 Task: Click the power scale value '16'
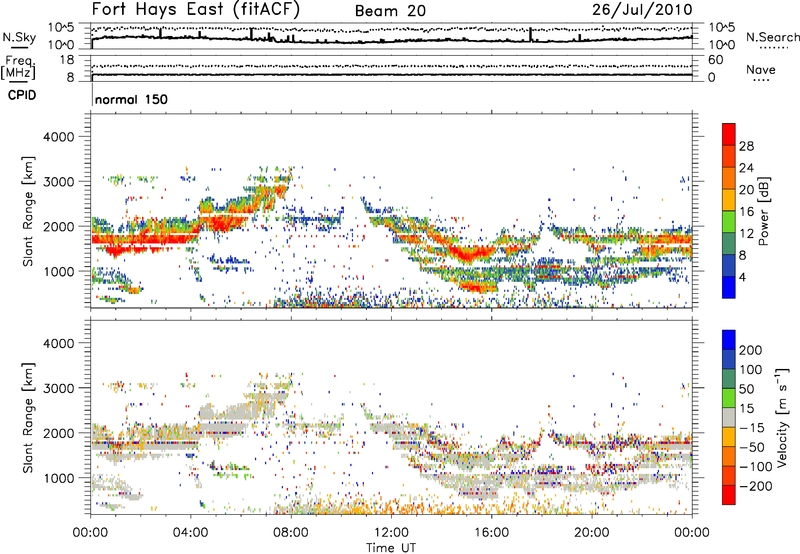[x=746, y=212]
